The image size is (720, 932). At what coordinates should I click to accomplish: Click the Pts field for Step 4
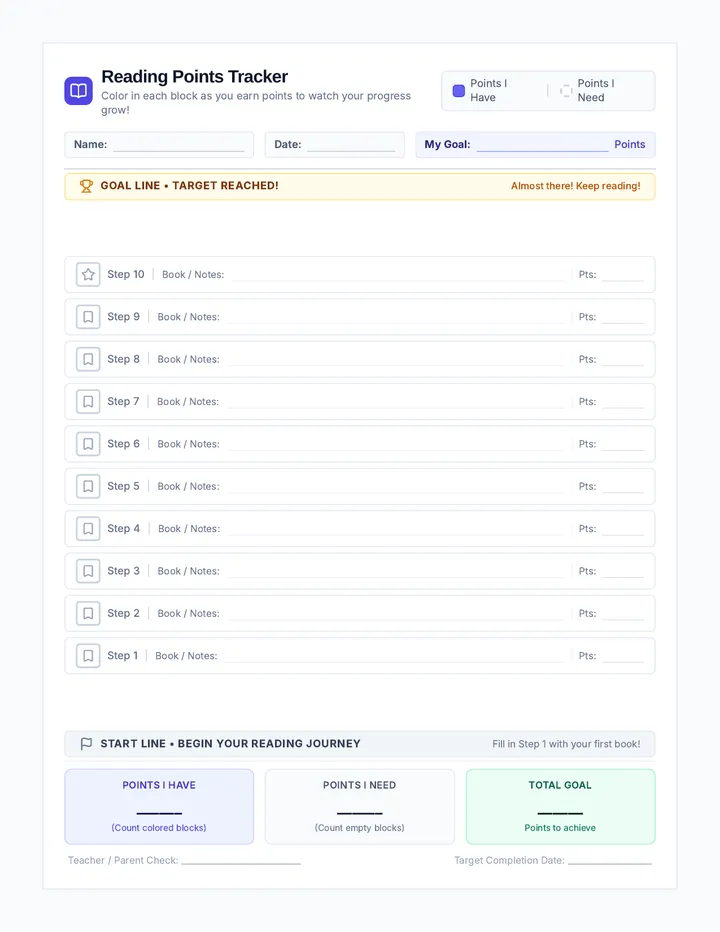[x=623, y=529]
